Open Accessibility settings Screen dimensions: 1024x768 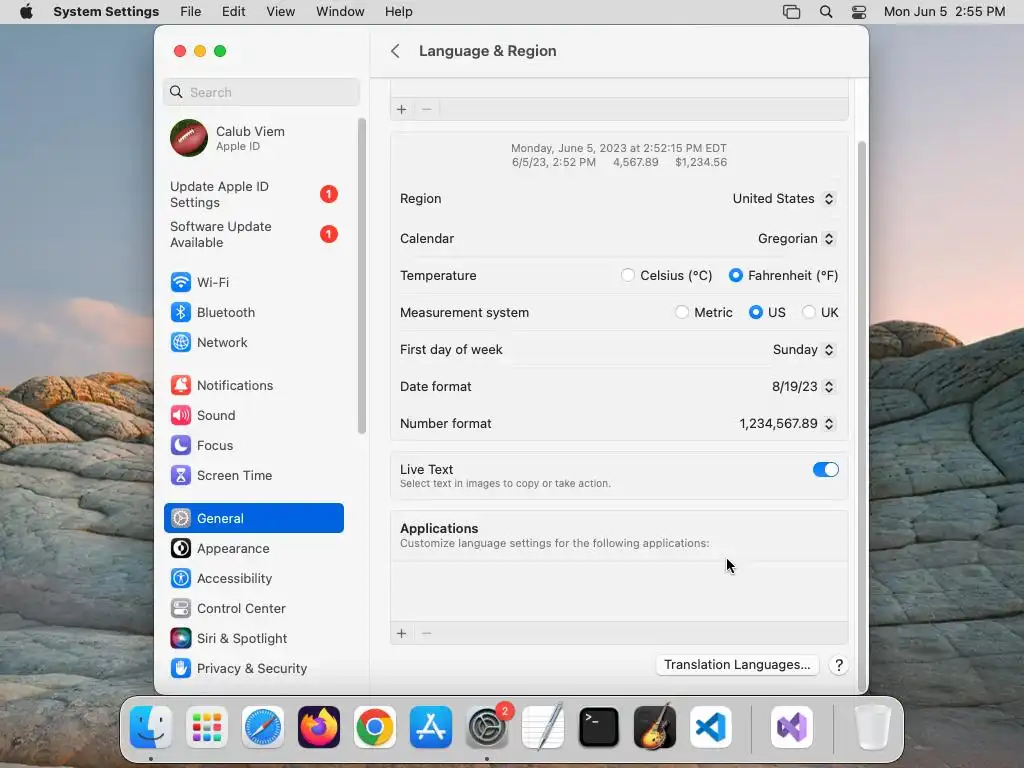tap(253, 579)
